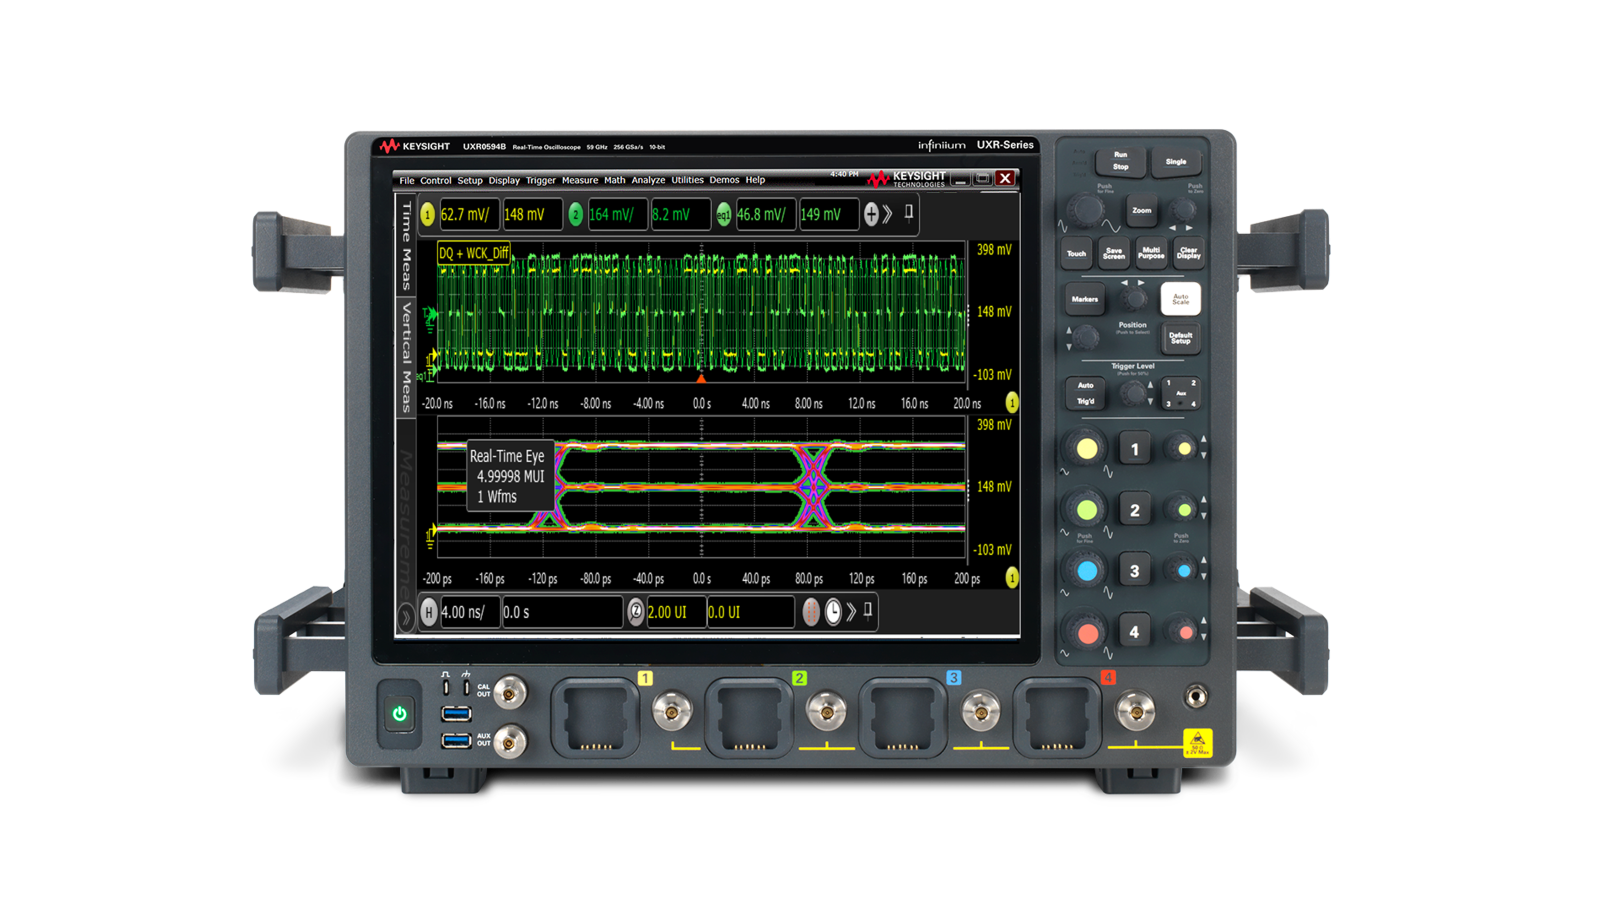Click the orange trigger marker on time axis
Screen dimensions: 1600x900
click(x=701, y=379)
